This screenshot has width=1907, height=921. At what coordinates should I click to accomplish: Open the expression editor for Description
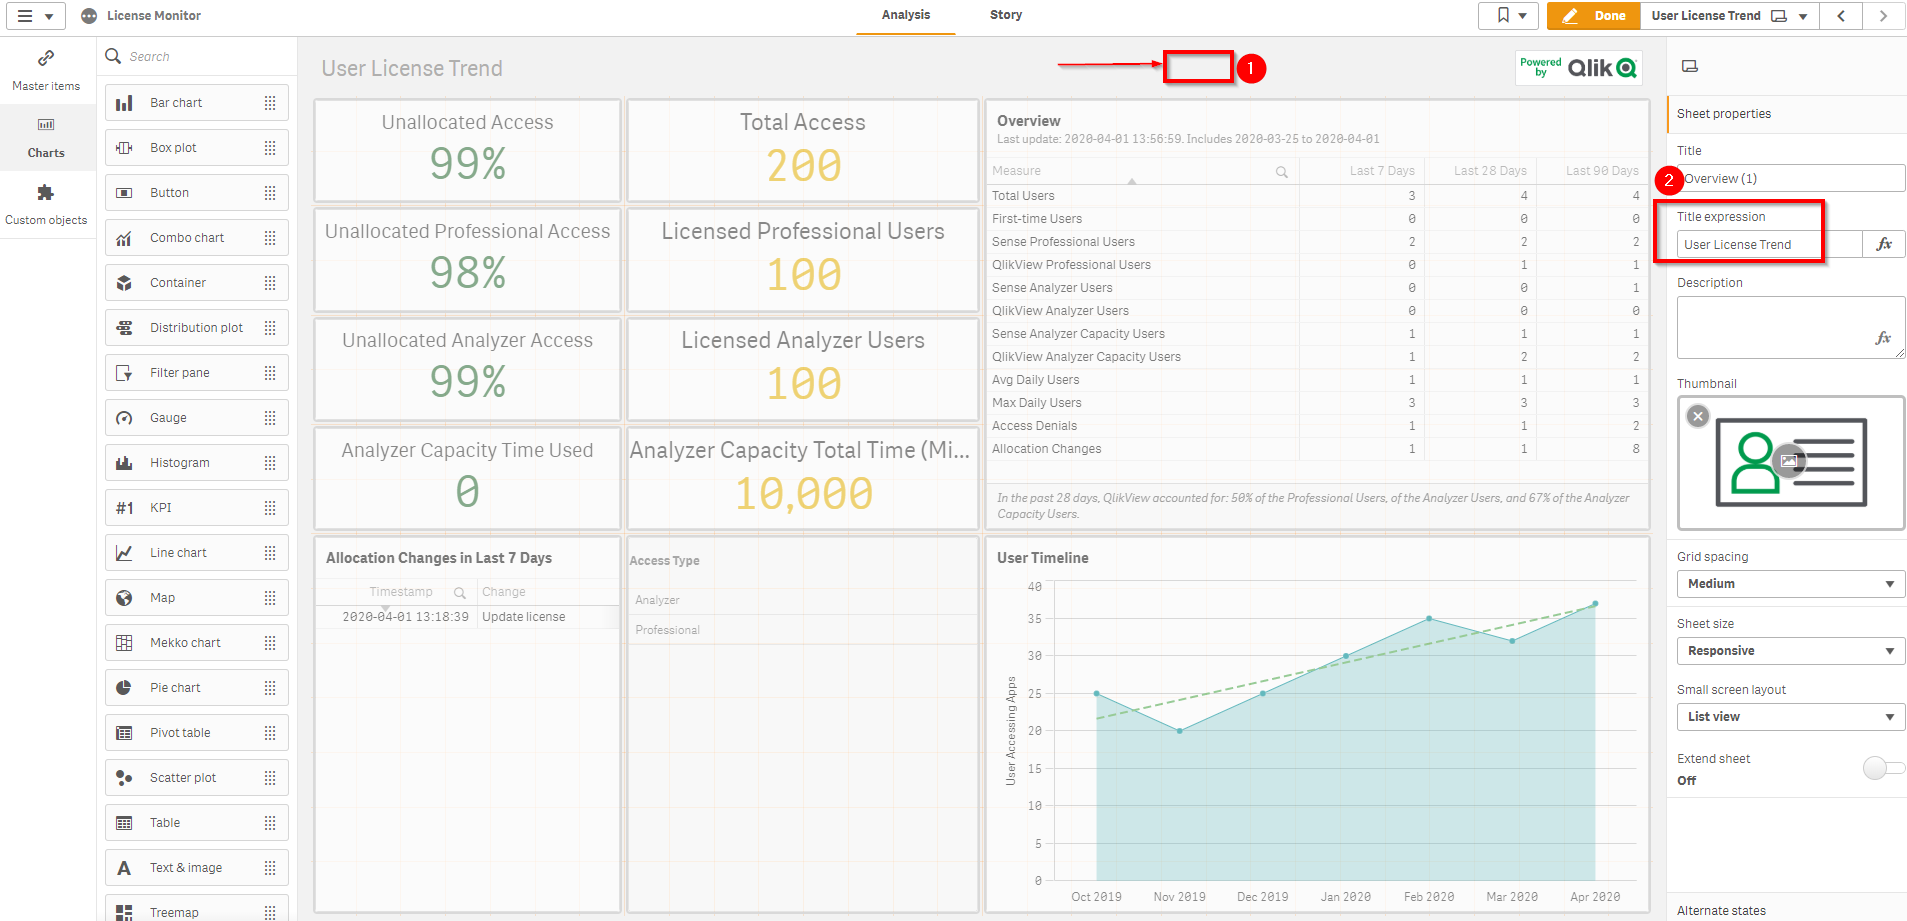coord(1883,338)
